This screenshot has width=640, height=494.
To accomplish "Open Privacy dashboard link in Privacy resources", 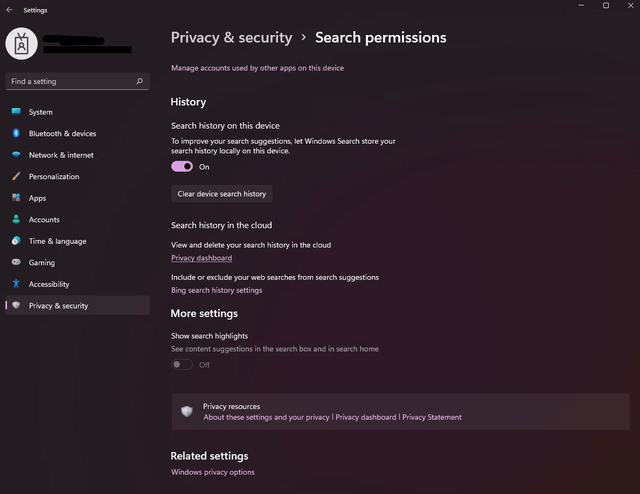I will pyautogui.click(x=366, y=417).
